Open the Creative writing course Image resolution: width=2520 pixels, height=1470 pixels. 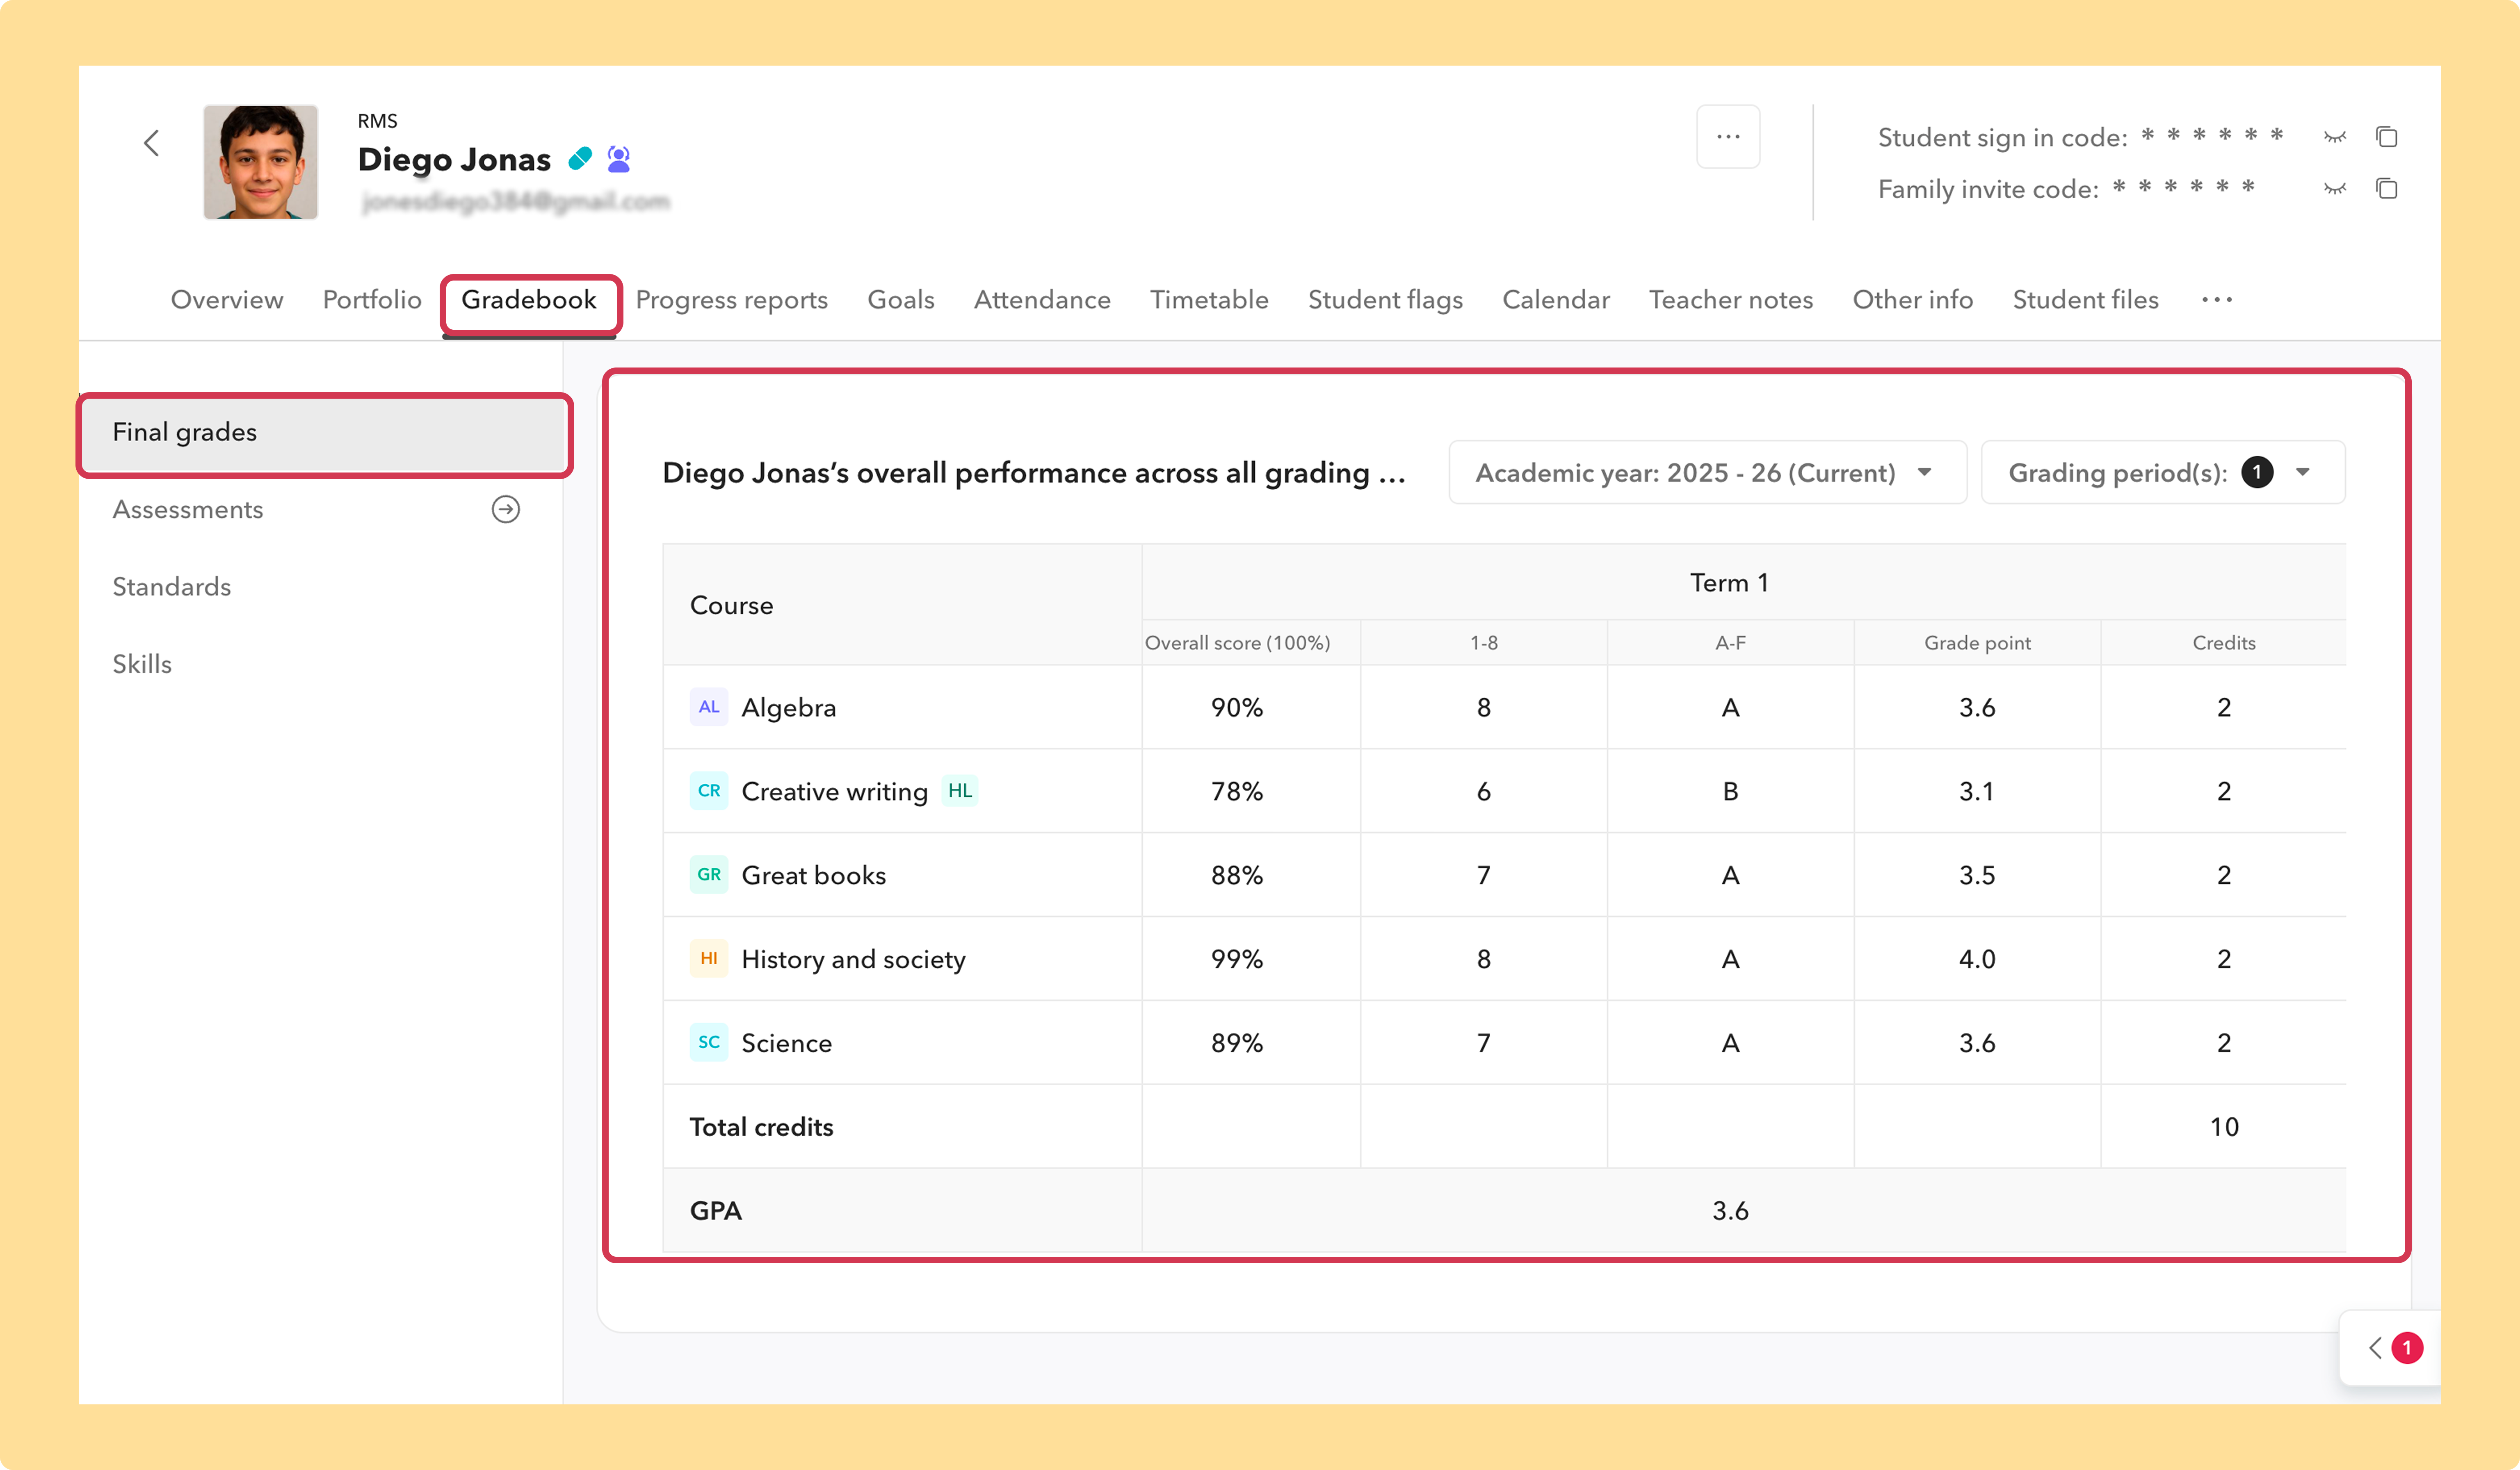click(x=835, y=792)
